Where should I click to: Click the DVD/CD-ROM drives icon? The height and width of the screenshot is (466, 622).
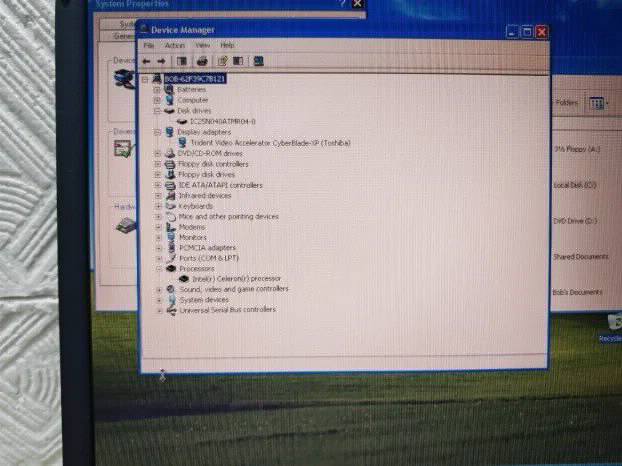click(x=170, y=153)
